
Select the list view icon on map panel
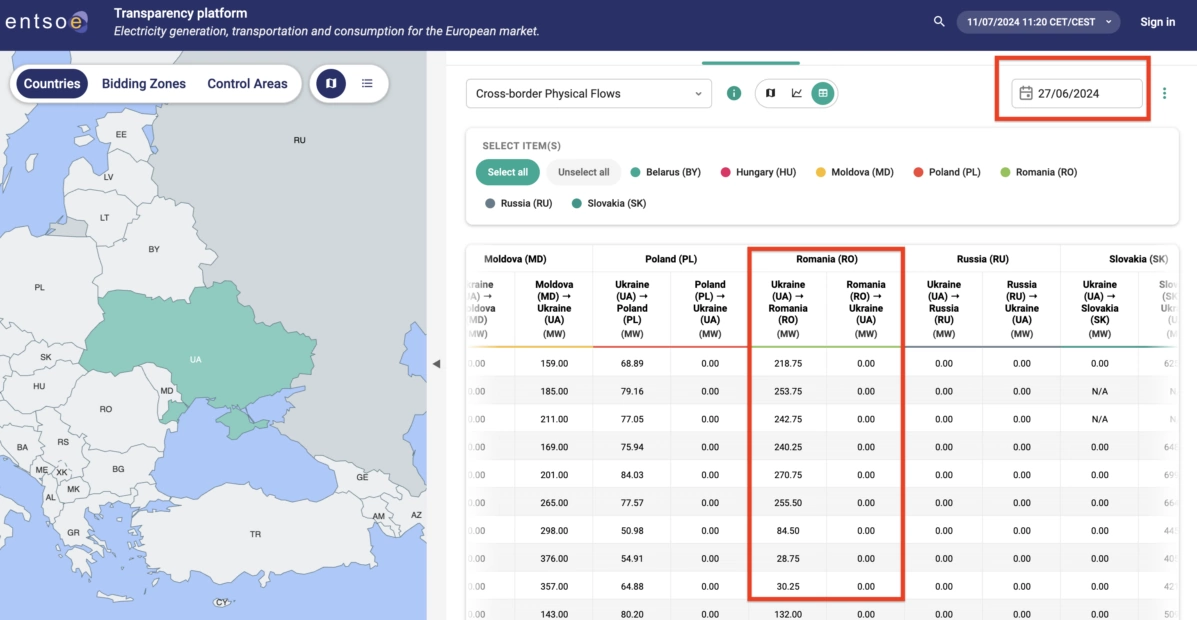(x=367, y=83)
